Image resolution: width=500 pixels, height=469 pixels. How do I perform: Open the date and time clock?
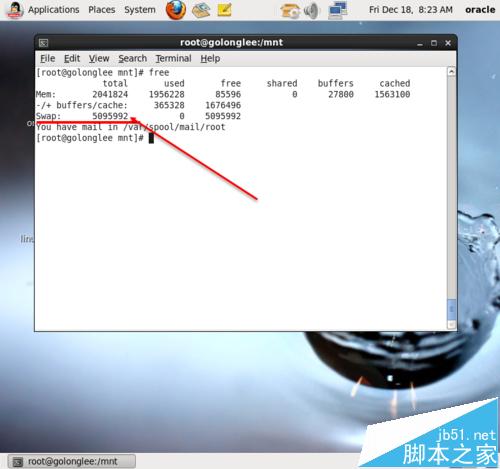(x=411, y=10)
